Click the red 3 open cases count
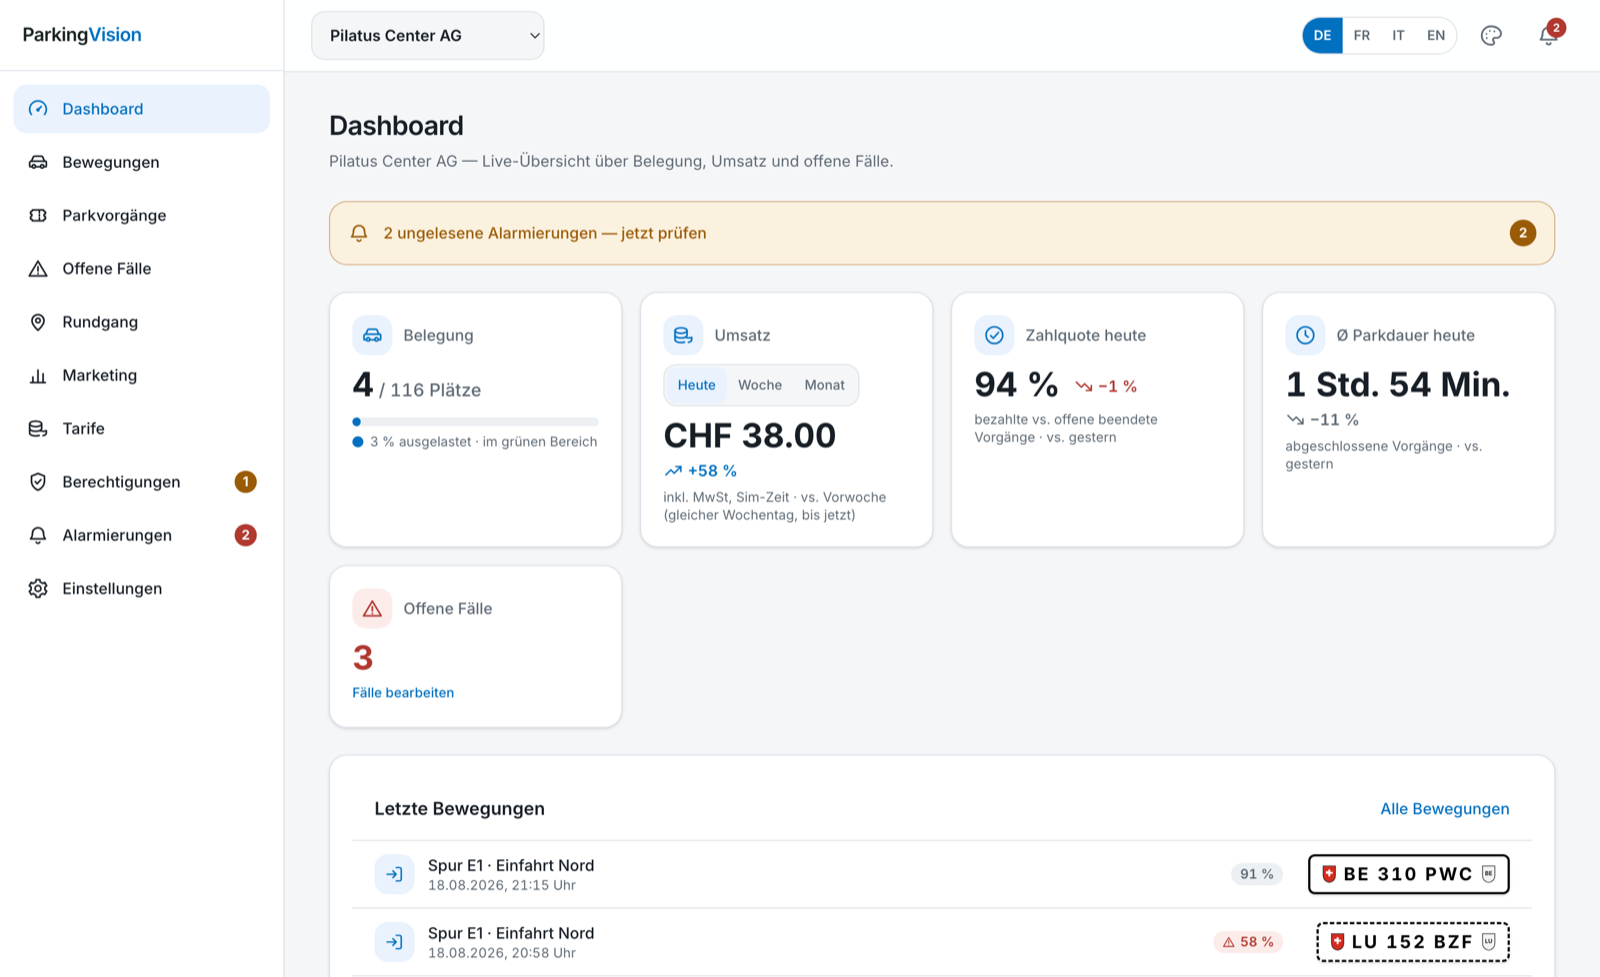 [363, 658]
